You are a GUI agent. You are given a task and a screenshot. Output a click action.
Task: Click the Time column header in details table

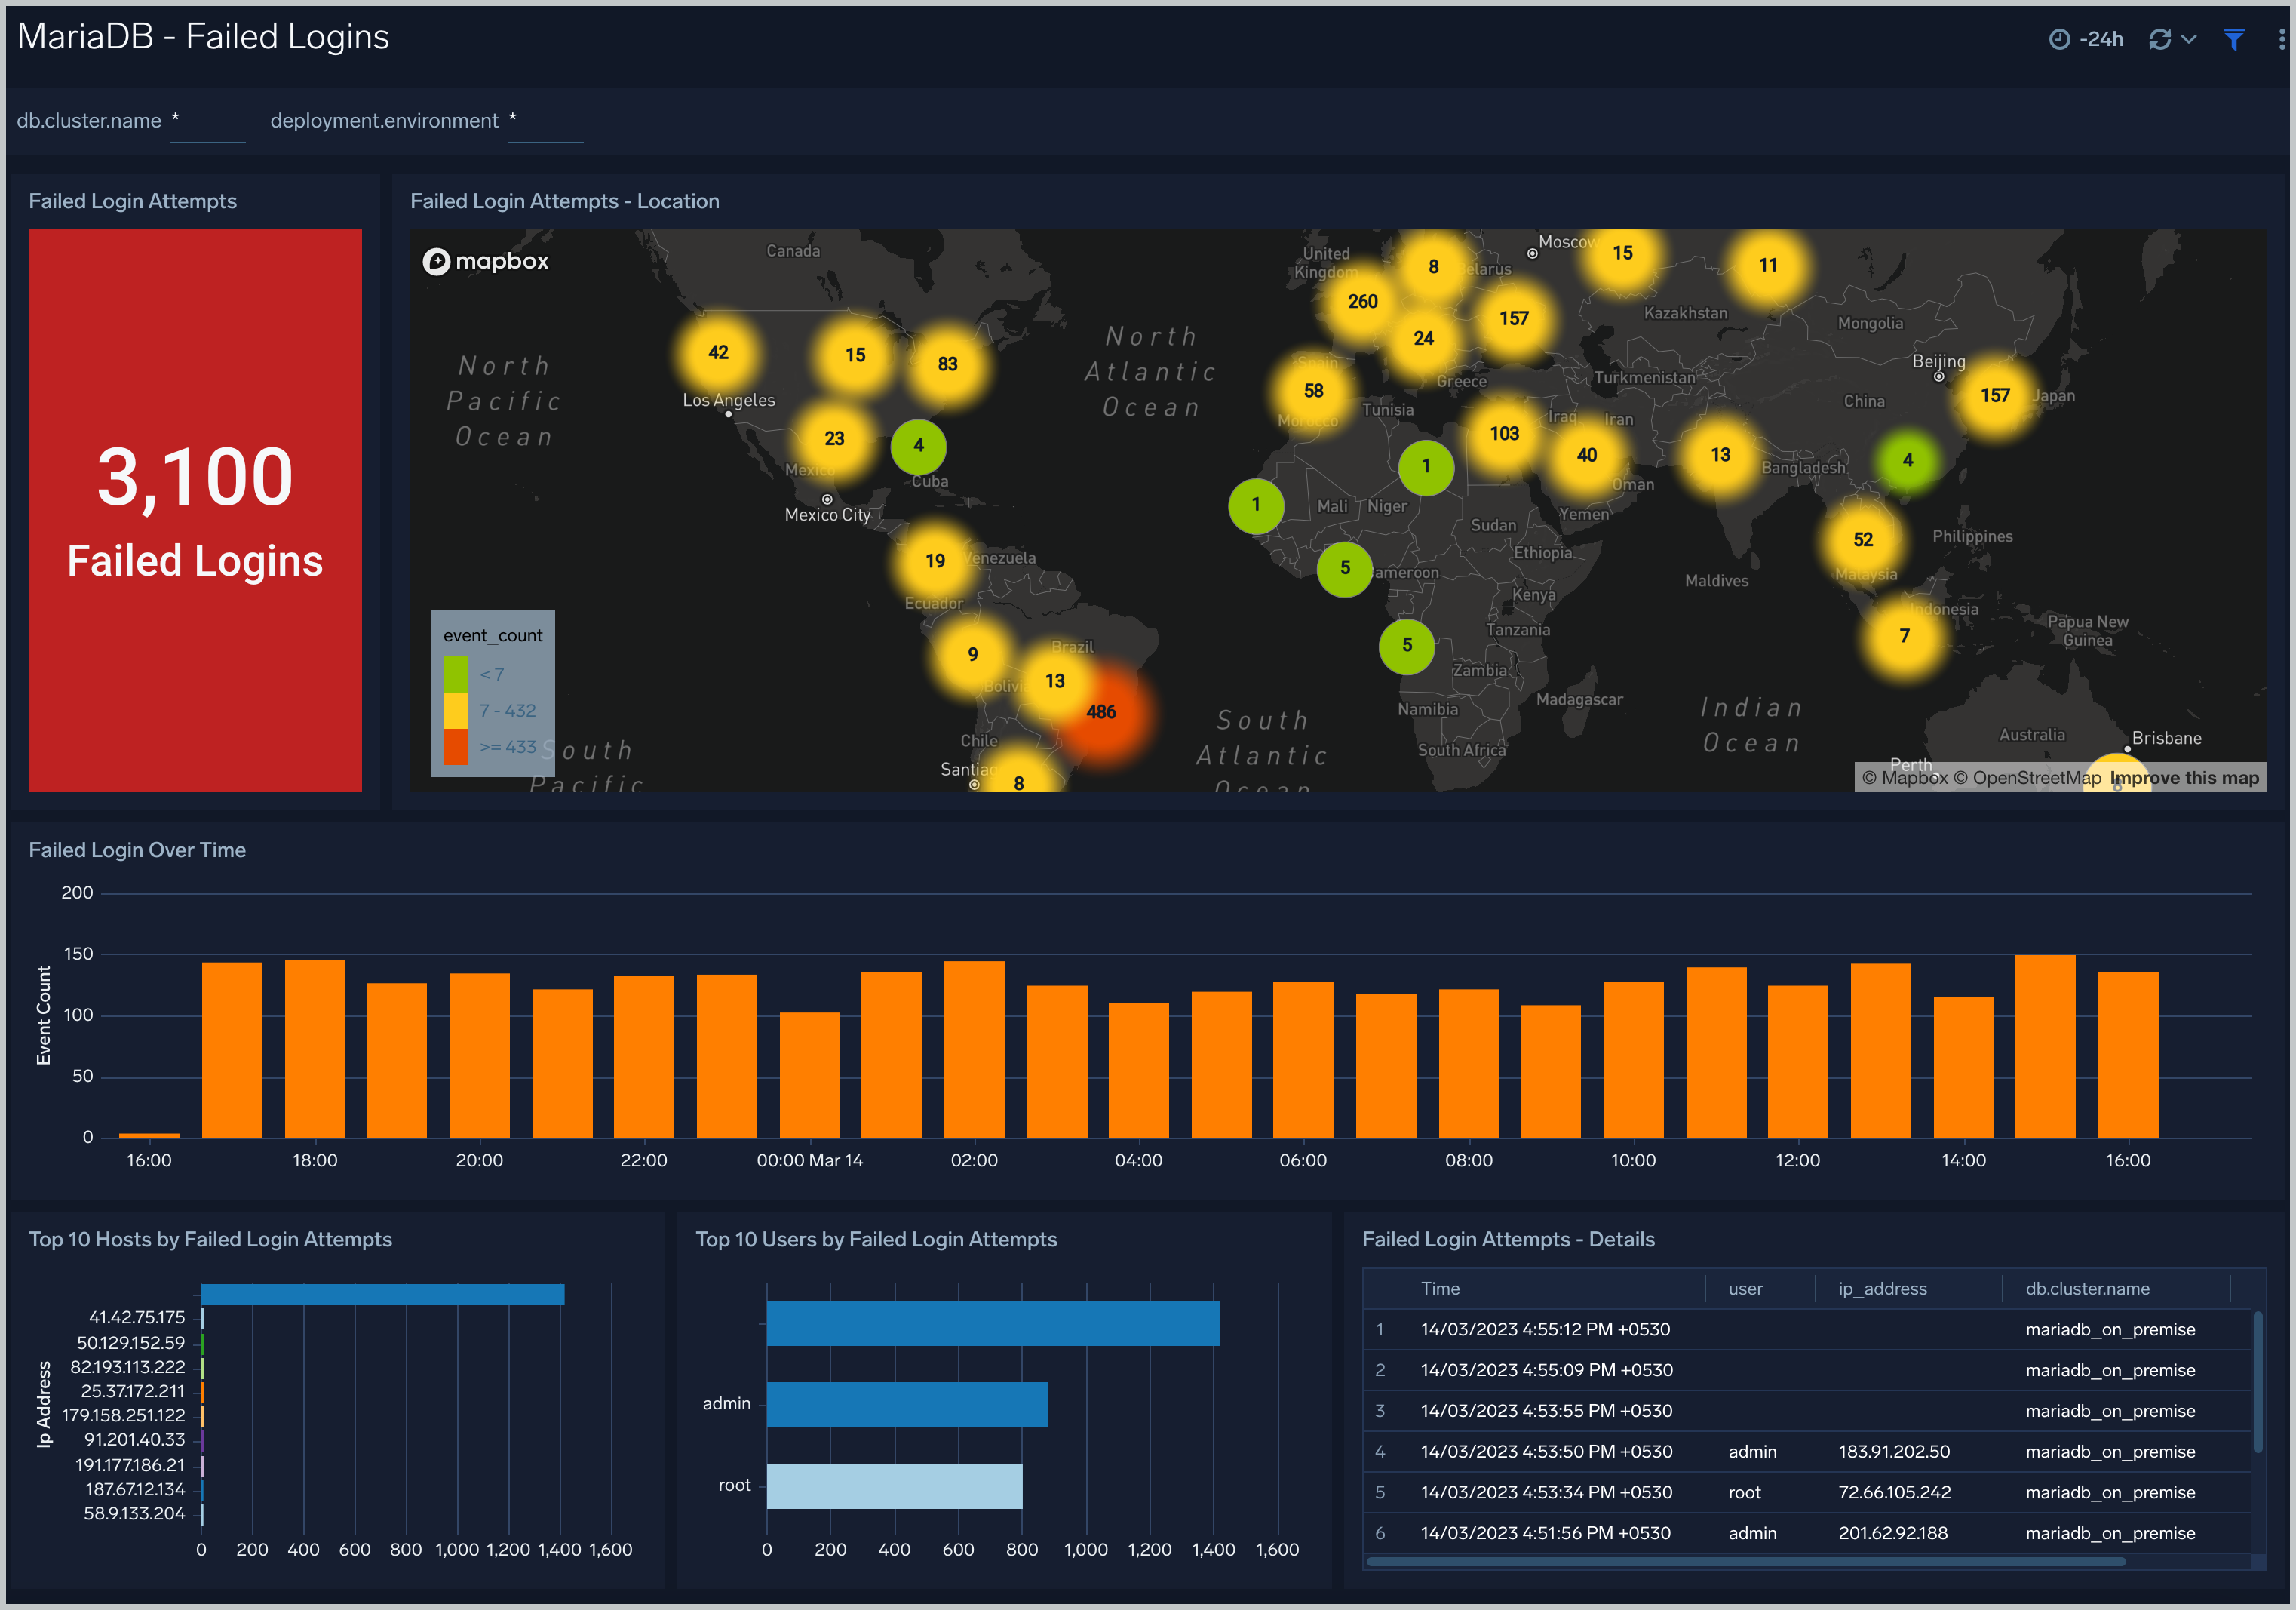(x=1440, y=1289)
